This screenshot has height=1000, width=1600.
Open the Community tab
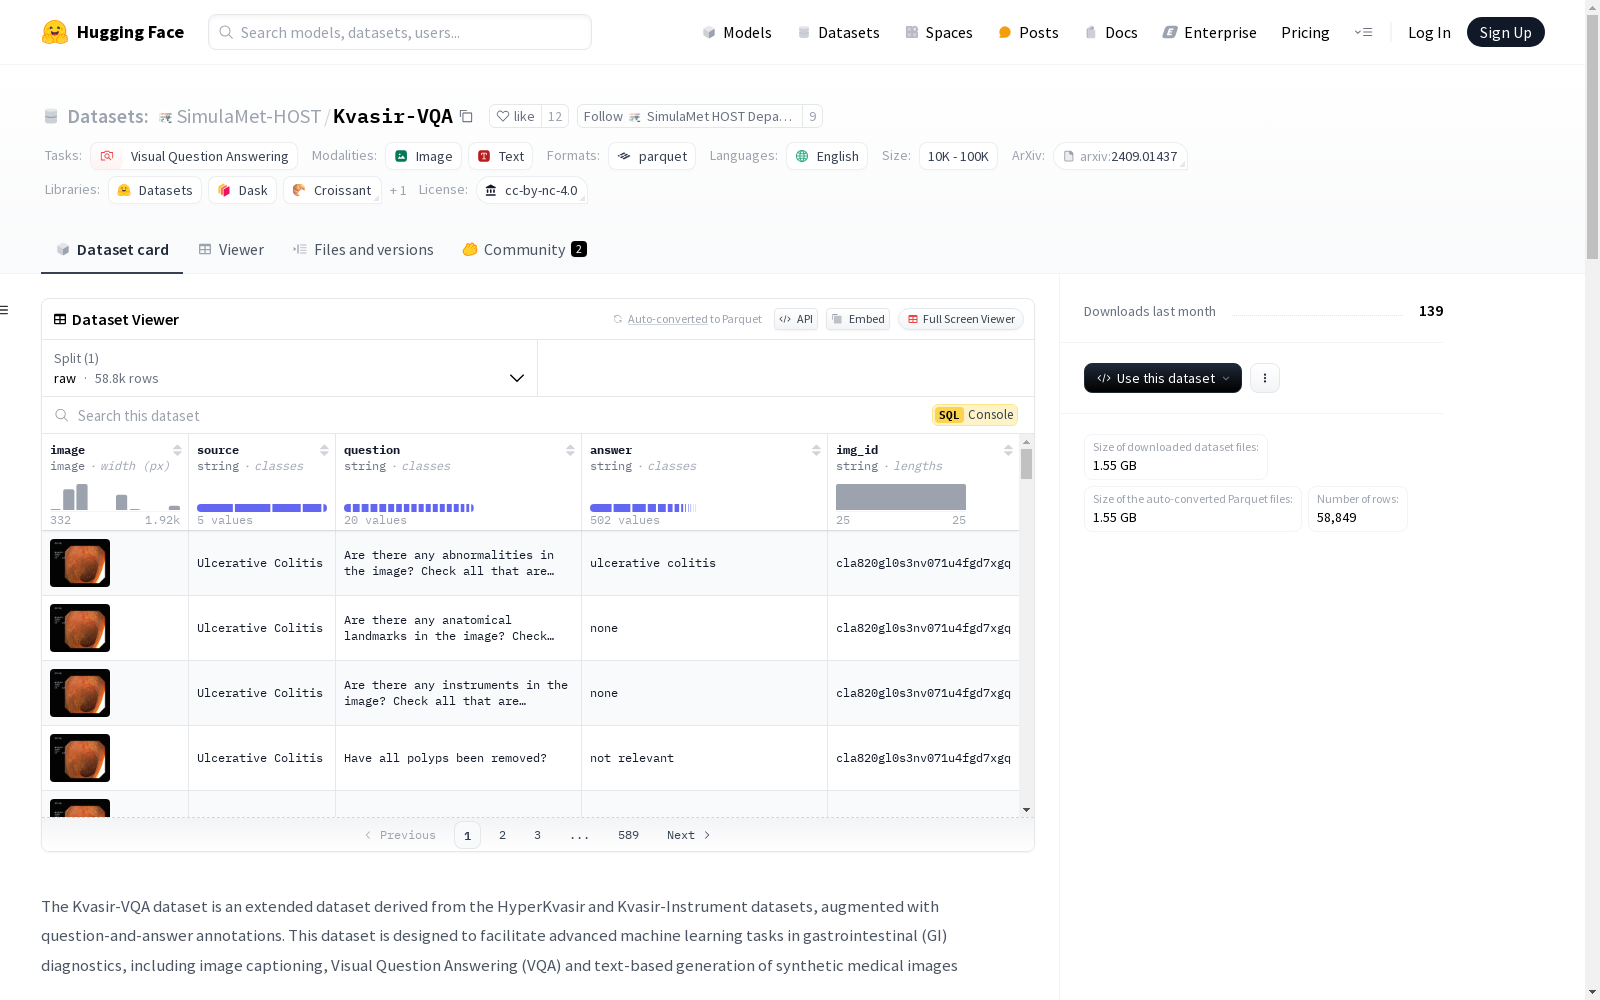coord(524,250)
